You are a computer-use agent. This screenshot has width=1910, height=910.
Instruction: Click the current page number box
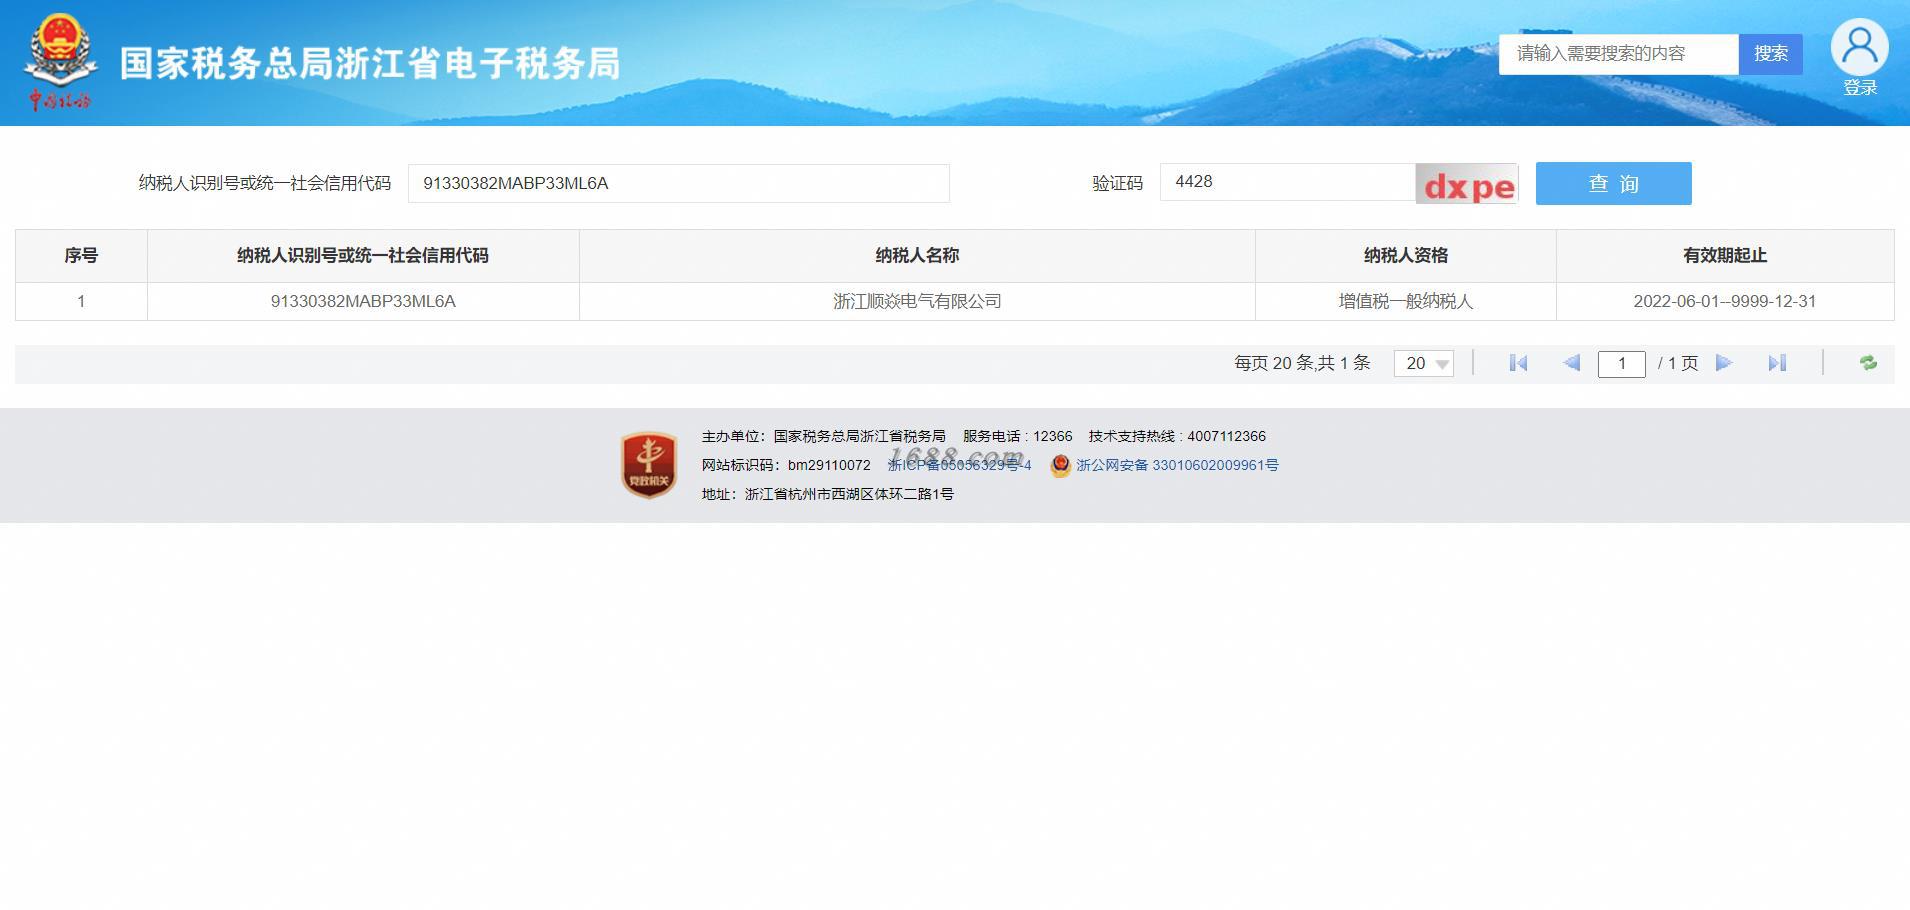click(x=1622, y=363)
